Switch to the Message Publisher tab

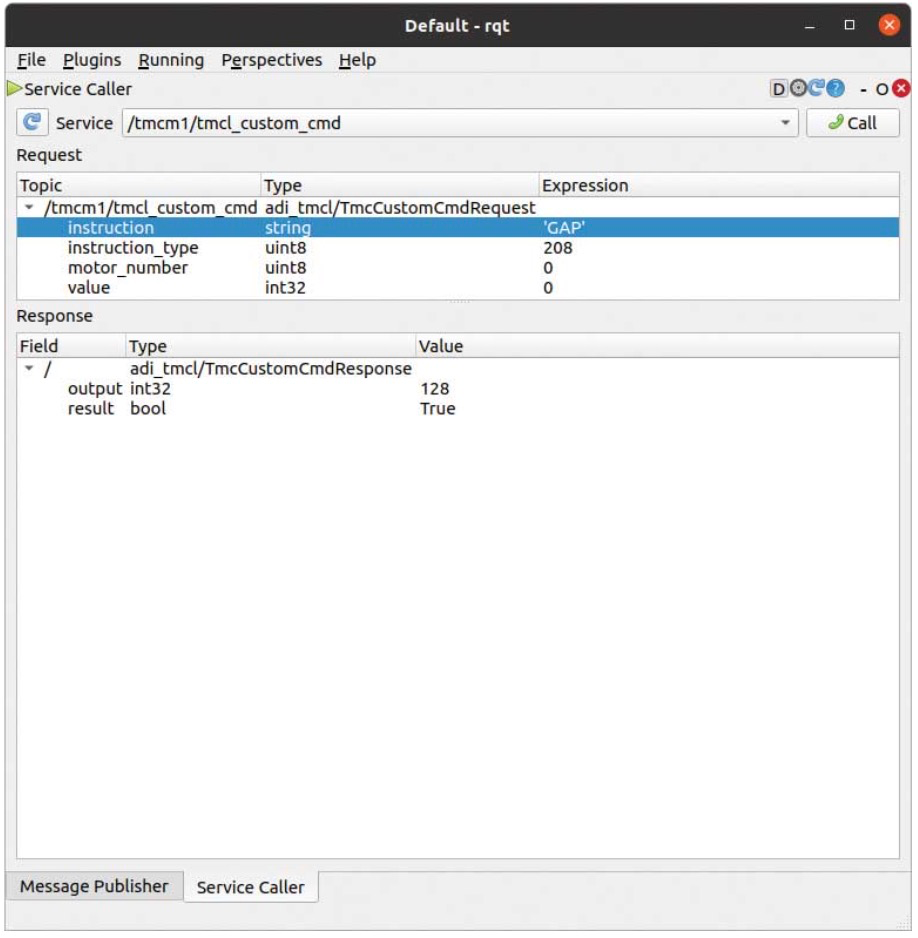coord(95,886)
